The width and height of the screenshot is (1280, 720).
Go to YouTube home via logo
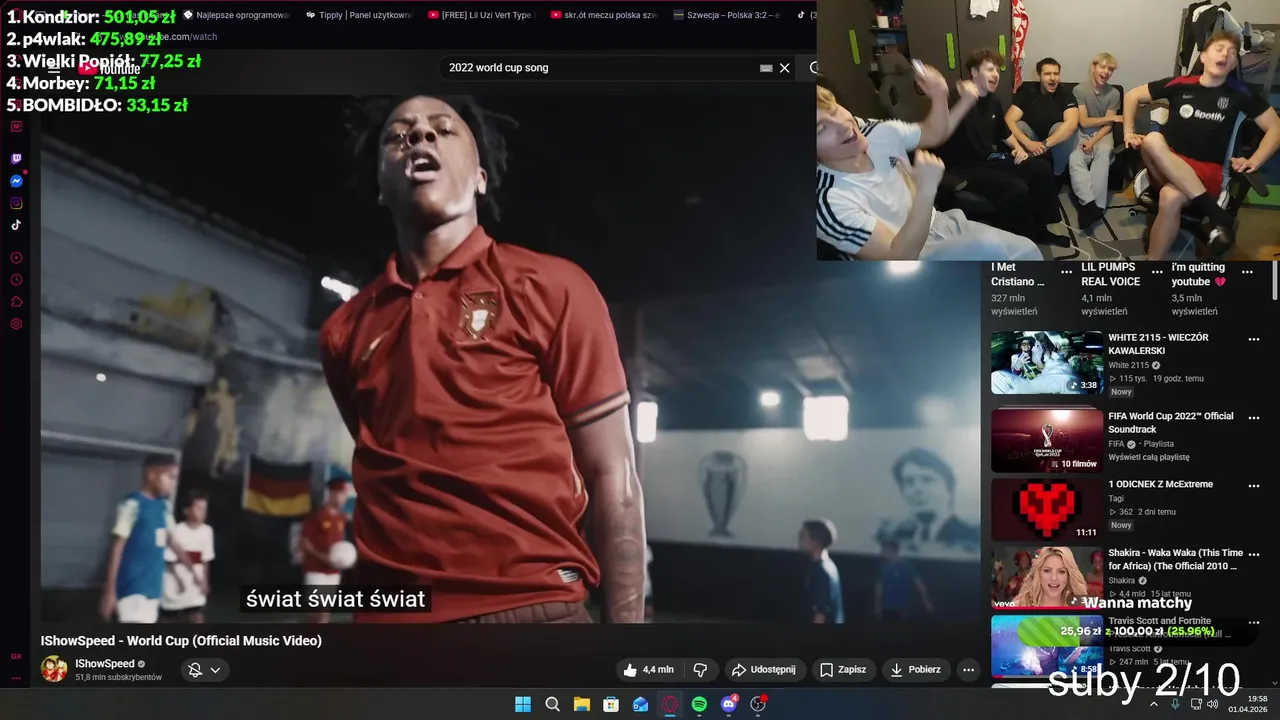pos(110,68)
